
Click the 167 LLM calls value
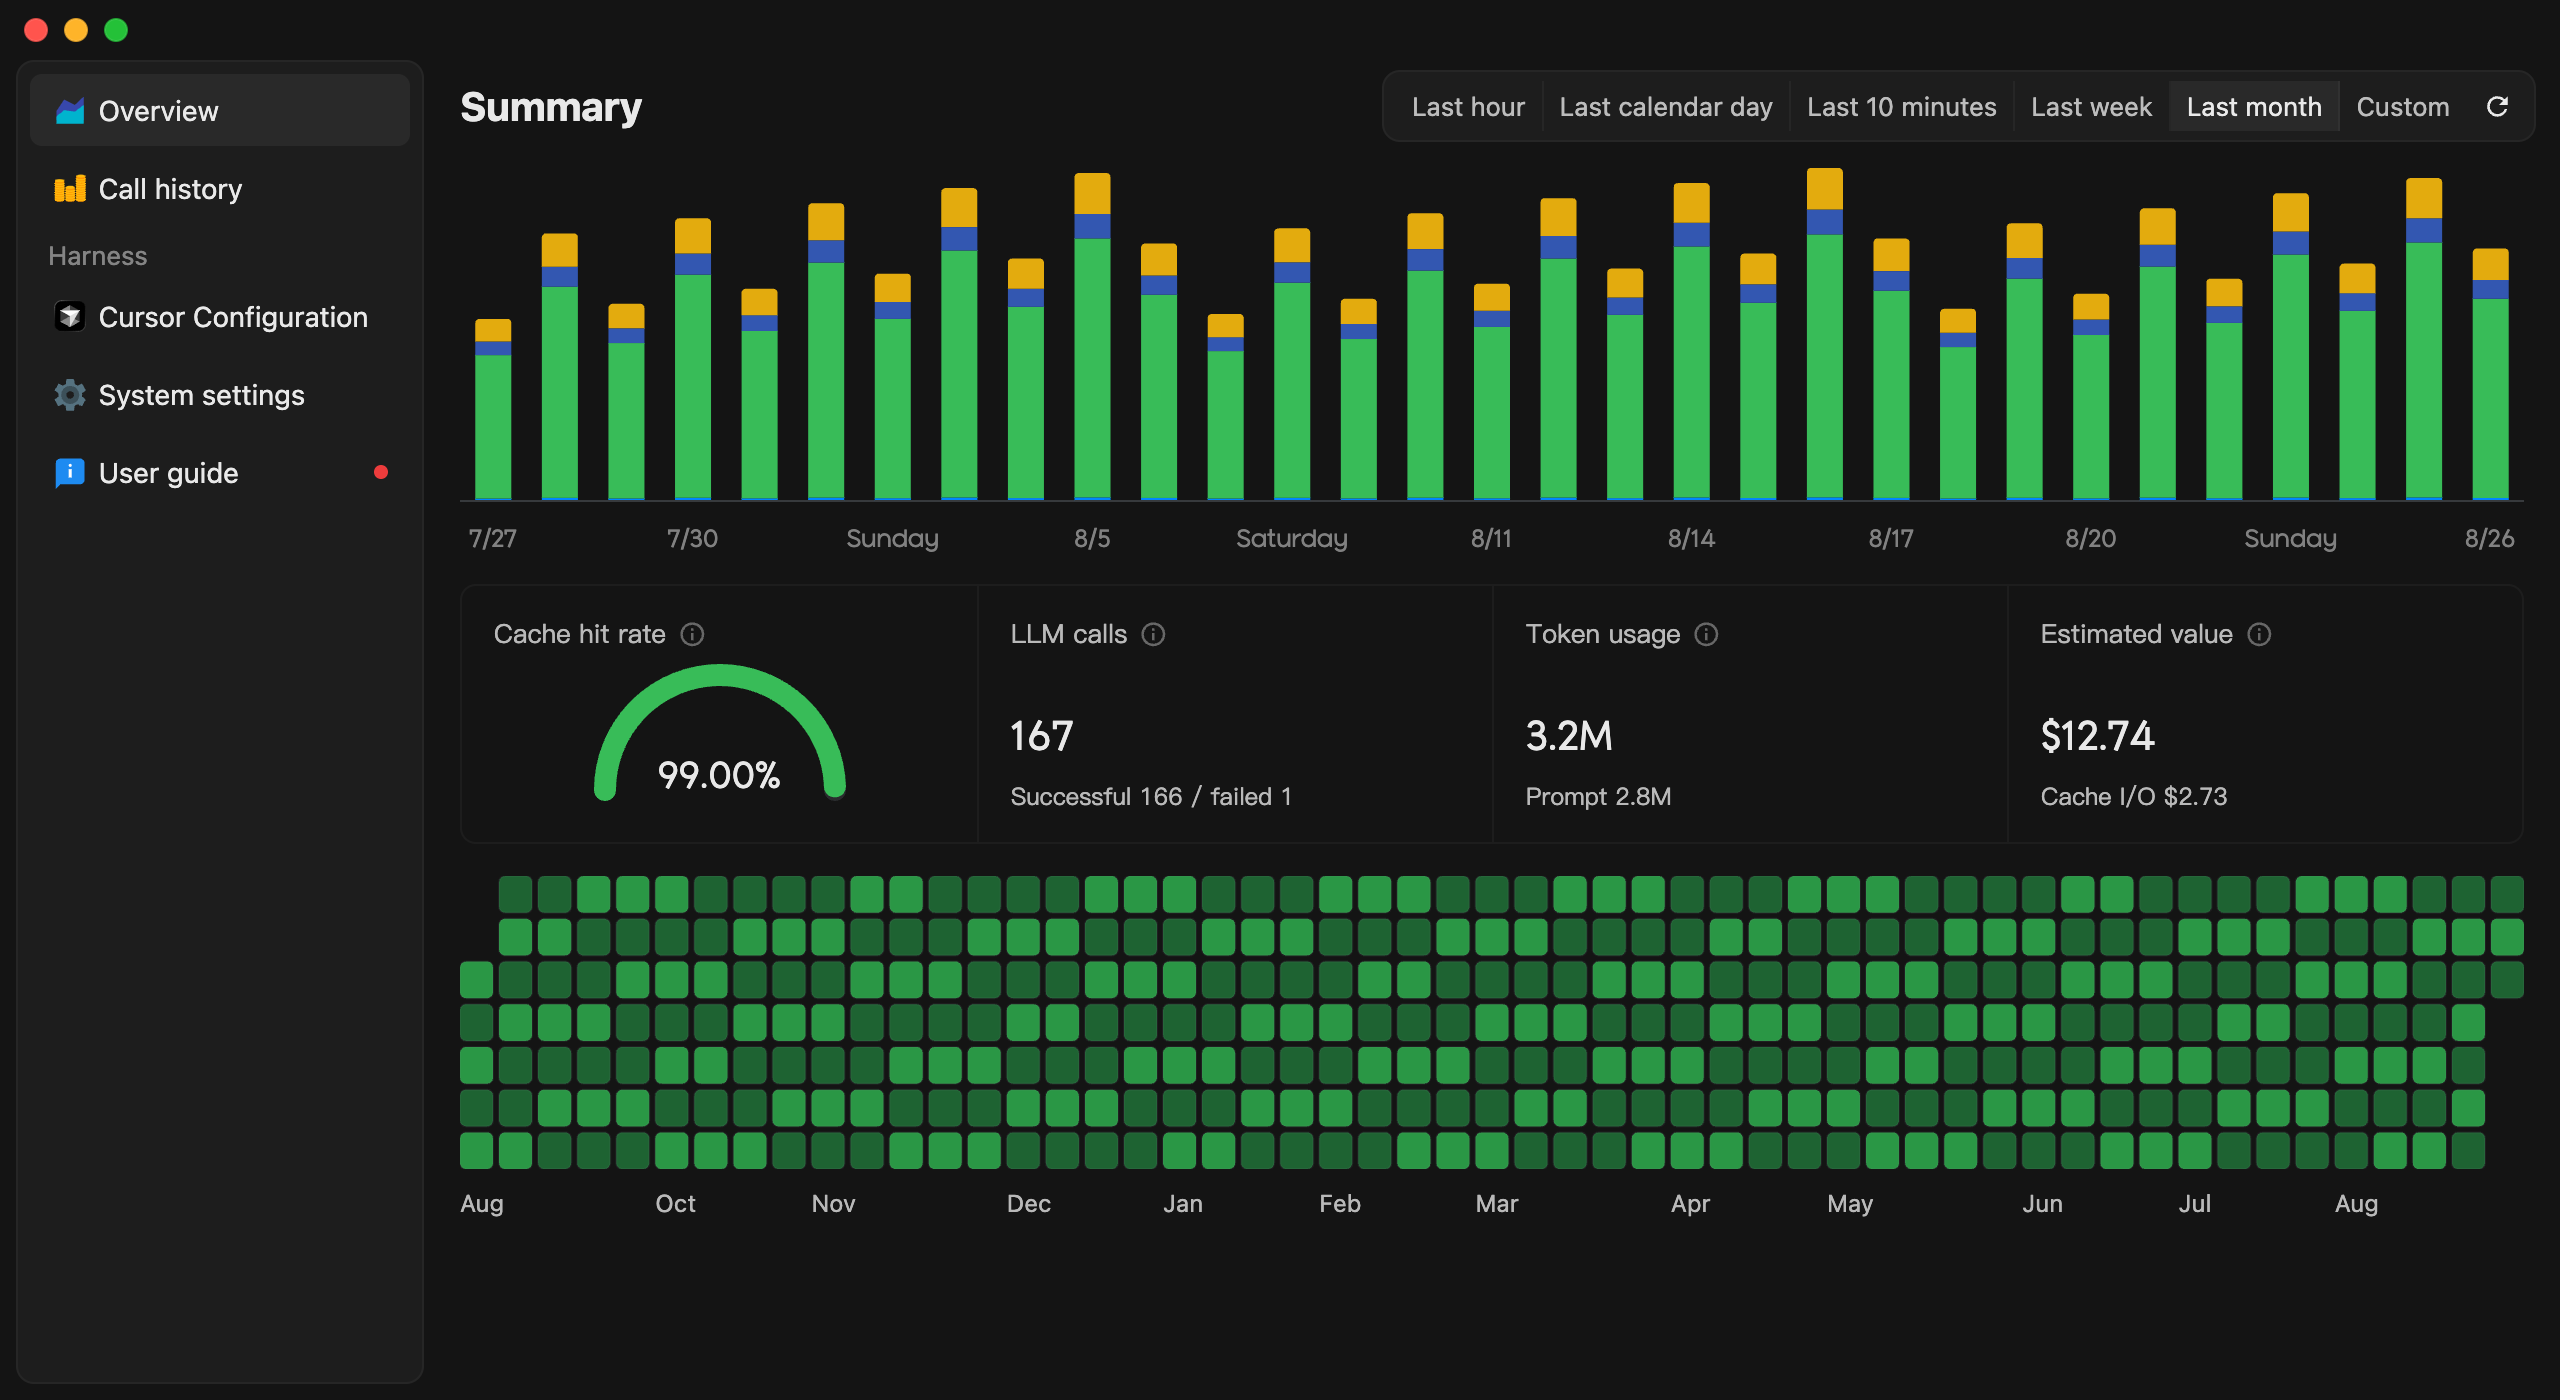(x=1041, y=736)
